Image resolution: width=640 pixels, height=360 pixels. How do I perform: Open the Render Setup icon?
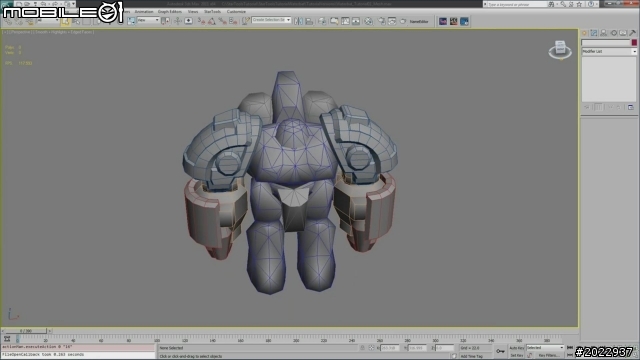[382, 21]
